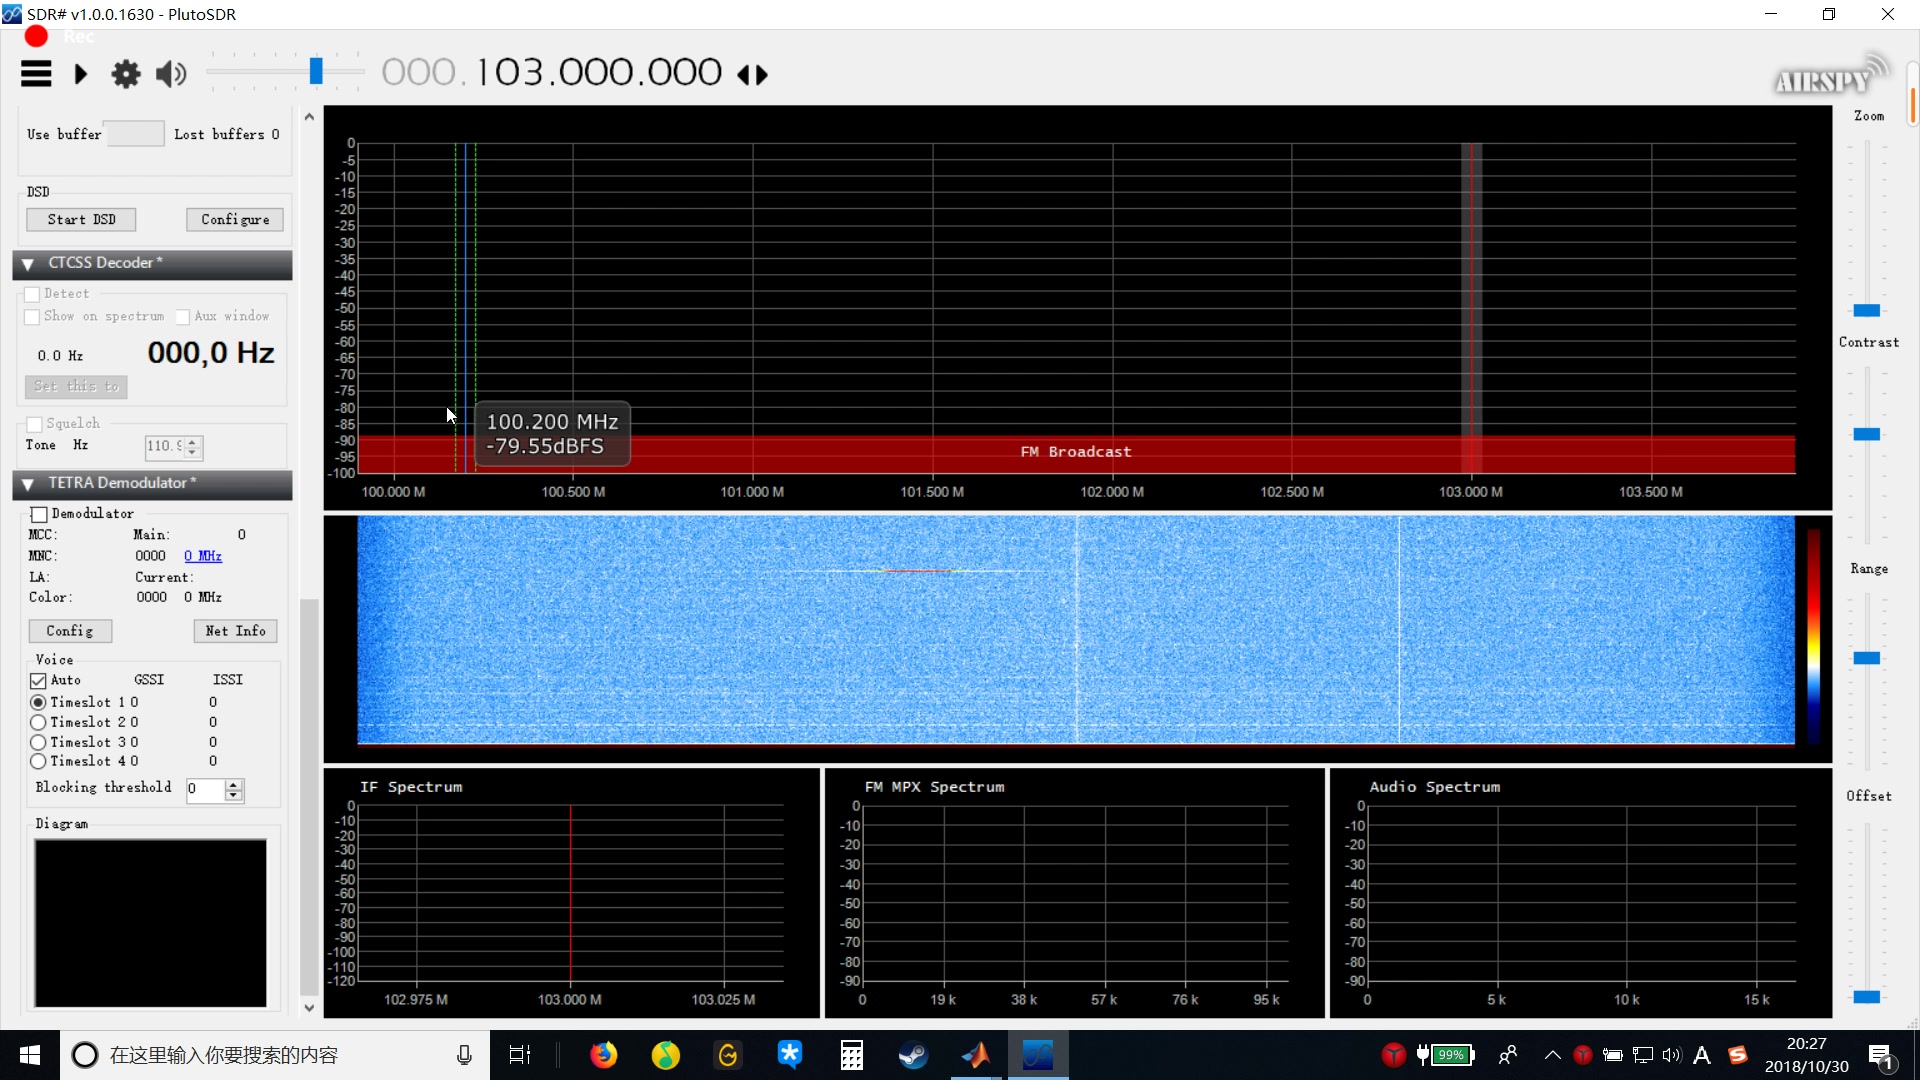Click the Airspy logo

coord(1828,77)
